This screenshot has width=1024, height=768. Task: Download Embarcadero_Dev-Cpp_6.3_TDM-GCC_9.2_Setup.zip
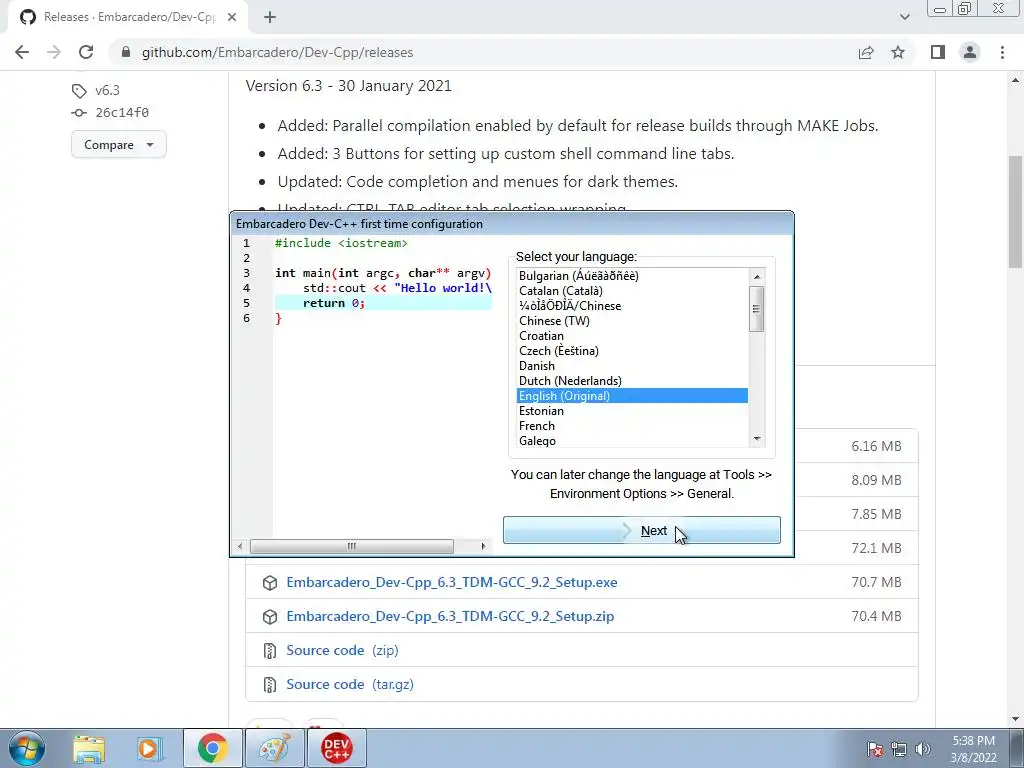pyautogui.click(x=450, y=616)
